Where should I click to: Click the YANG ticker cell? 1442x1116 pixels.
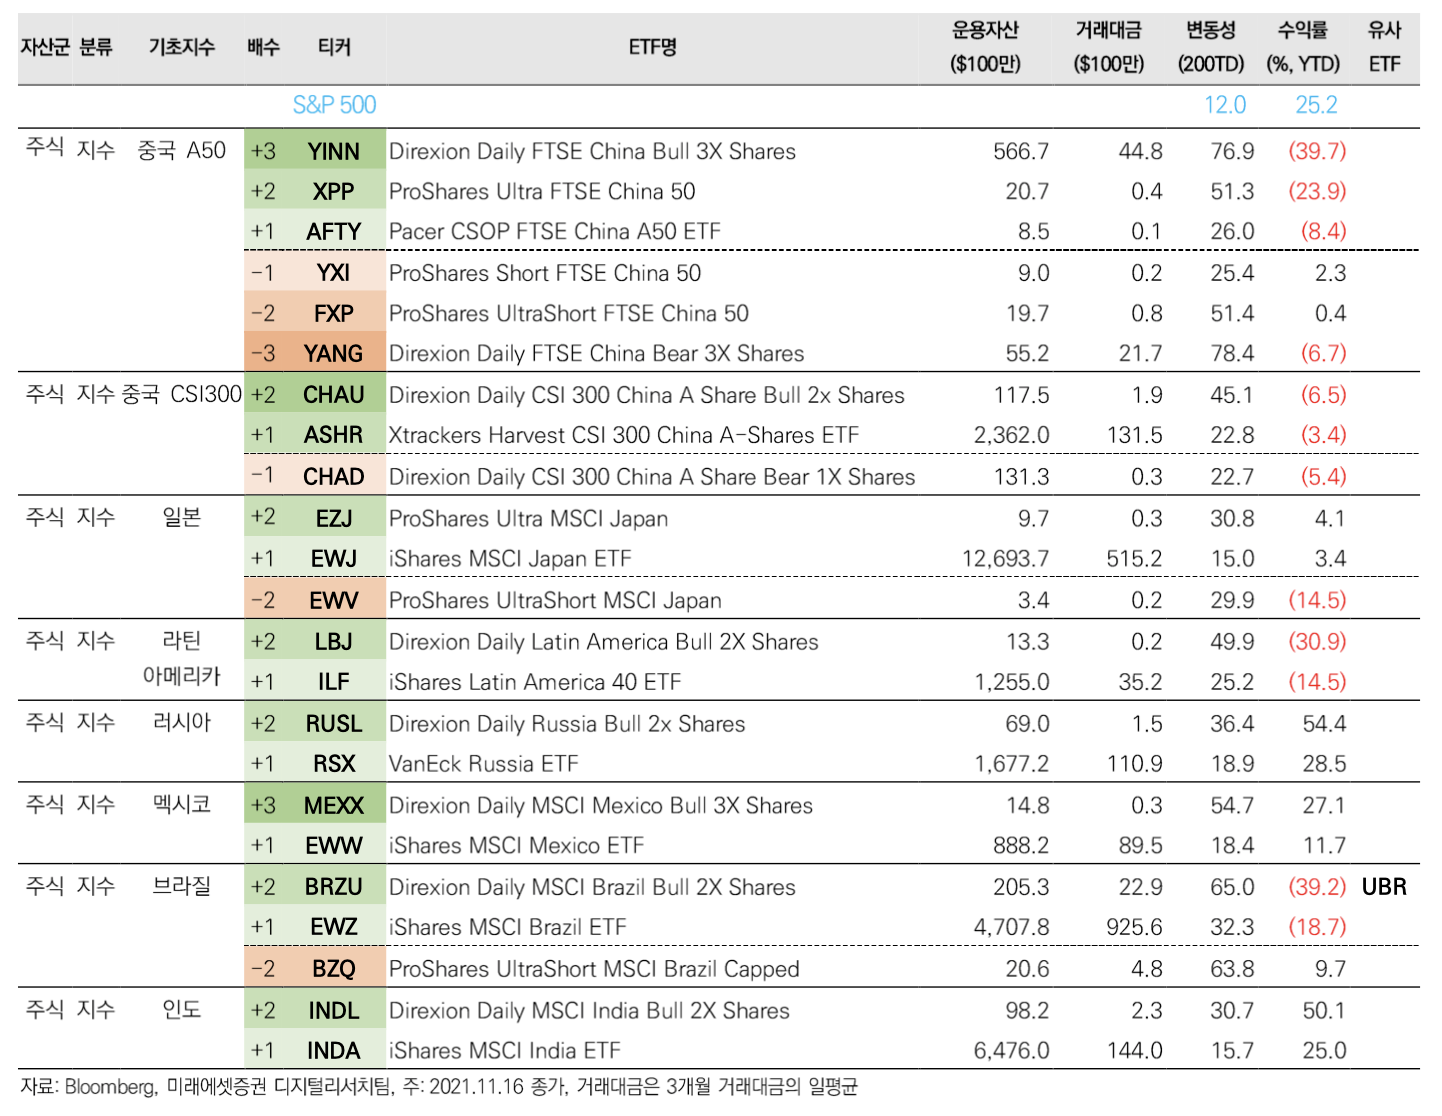pyautogui.click(x=334, y=353)
